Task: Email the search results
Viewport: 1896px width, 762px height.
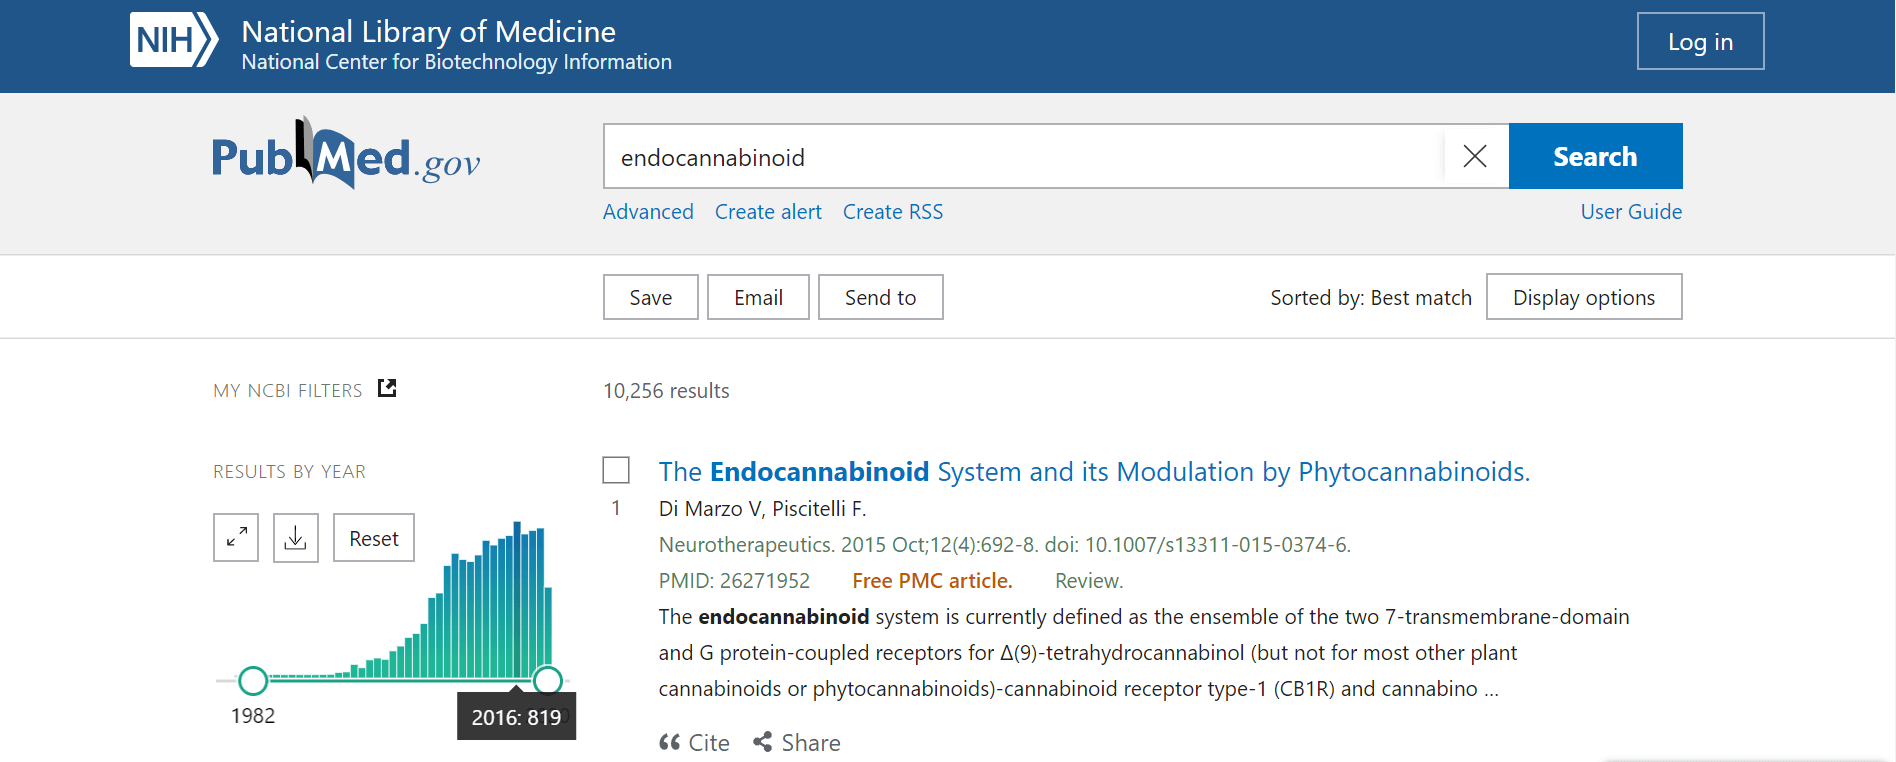Action: (758, 297)
